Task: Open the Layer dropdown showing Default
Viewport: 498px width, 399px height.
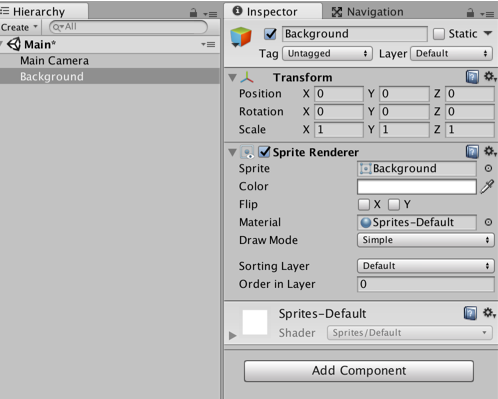Action: (x=451, y=54)
